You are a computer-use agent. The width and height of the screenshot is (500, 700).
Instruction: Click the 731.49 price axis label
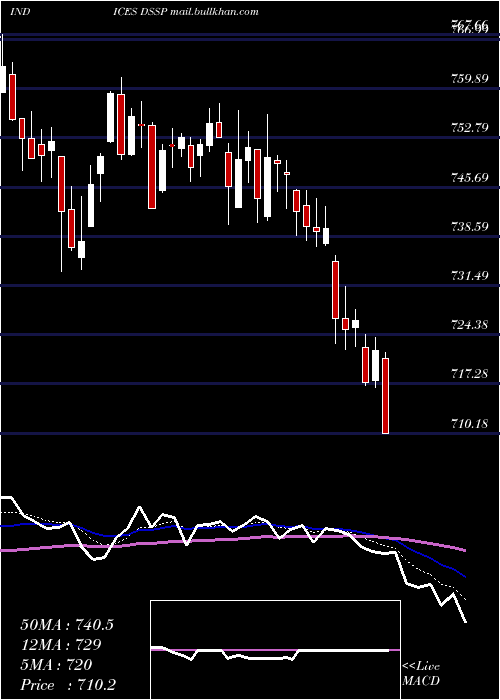point(469,276)
